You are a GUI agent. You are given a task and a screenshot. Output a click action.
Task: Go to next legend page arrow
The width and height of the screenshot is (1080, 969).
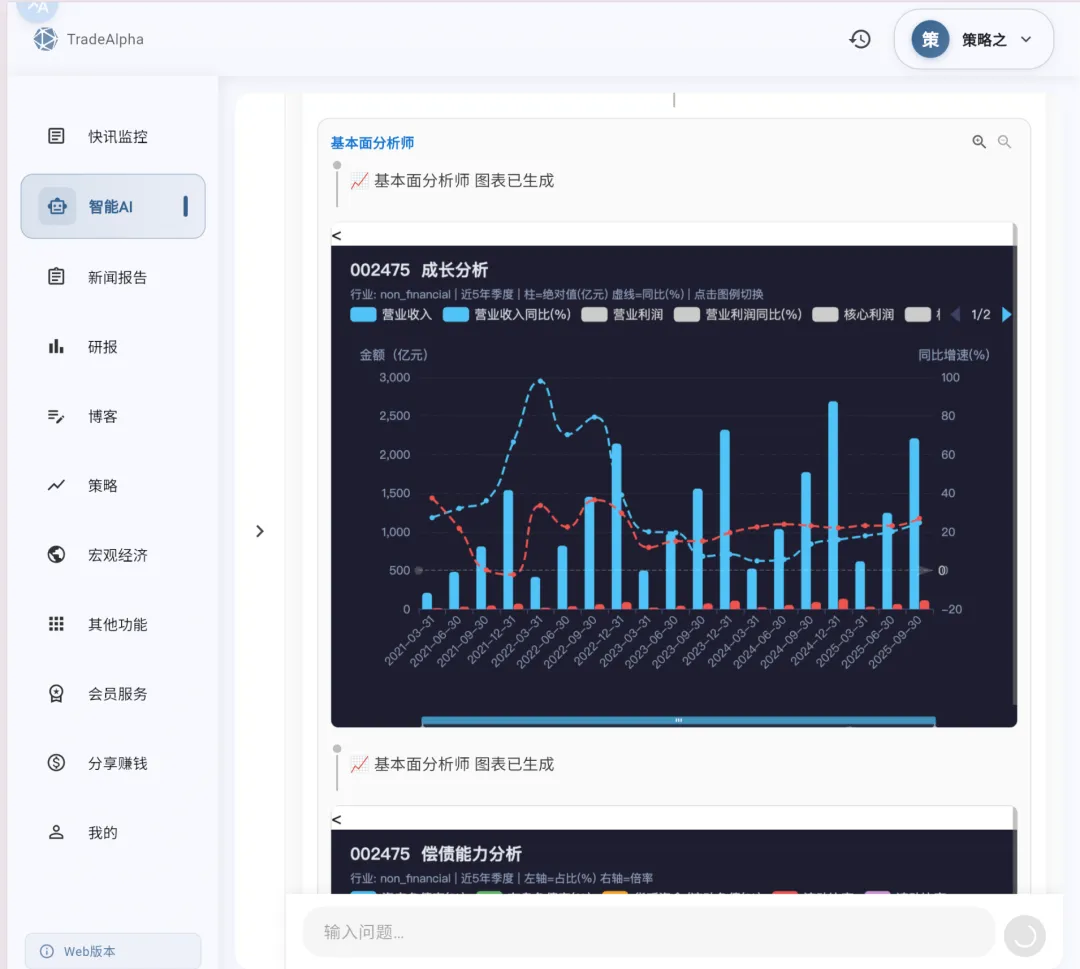[x=1006, y=315]
